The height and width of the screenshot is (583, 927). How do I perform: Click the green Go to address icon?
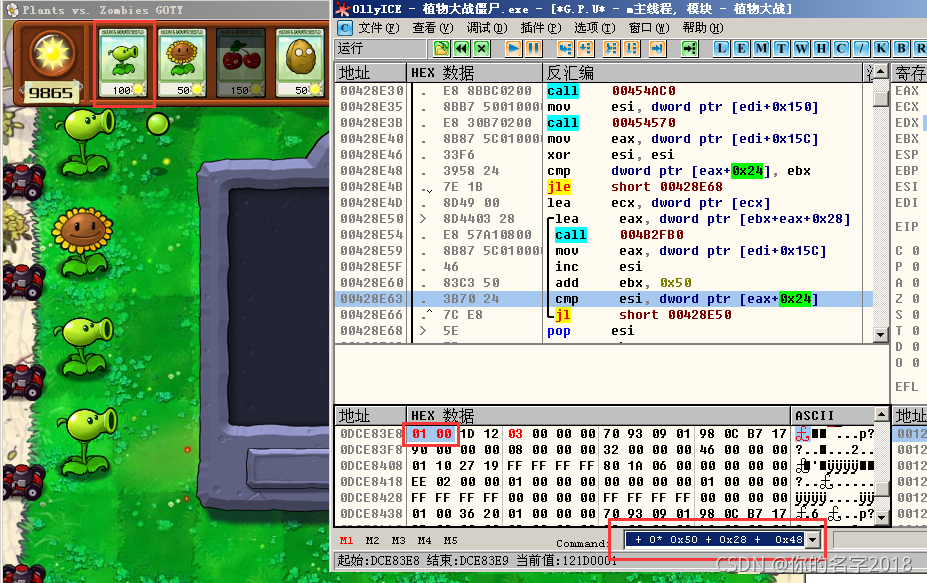pyautogui.click(x=689, y=48)
